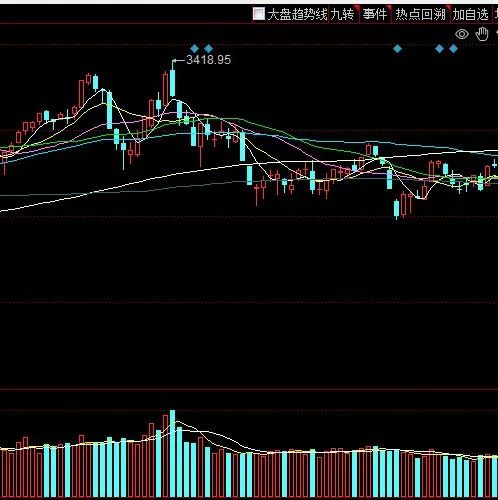Toggle the eye visibility icon
Image resolution: width=498 pixels, height=500 pixels.
tap(462, 34)
